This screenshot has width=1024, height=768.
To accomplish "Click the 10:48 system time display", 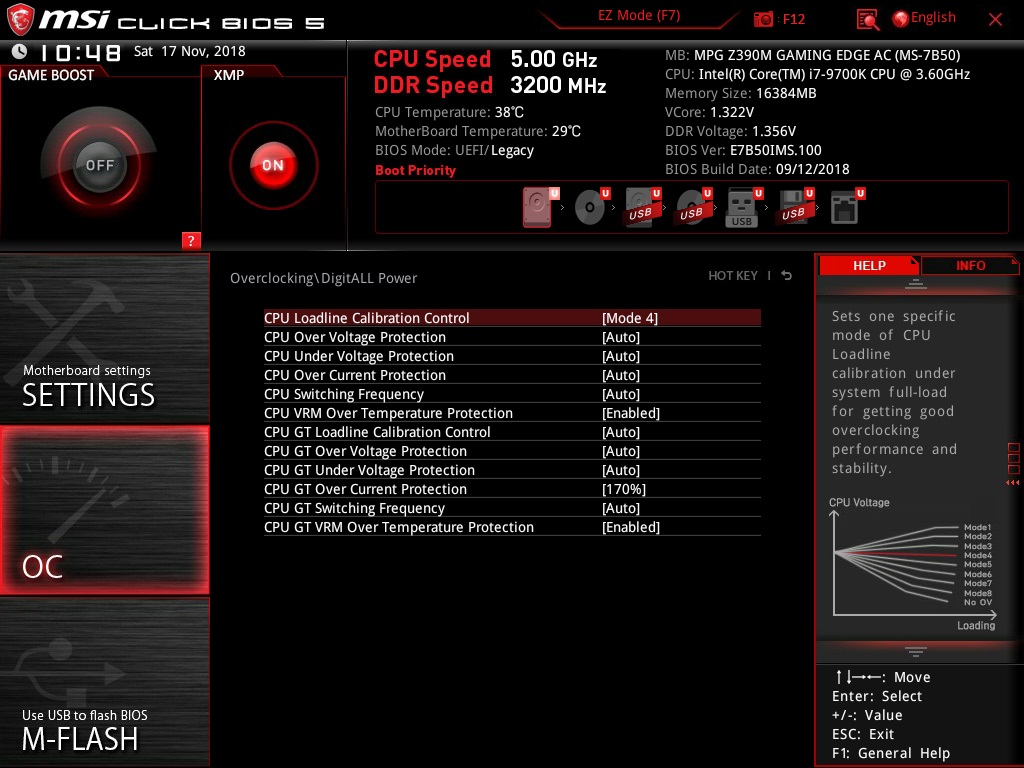I will tap(80, 52).
